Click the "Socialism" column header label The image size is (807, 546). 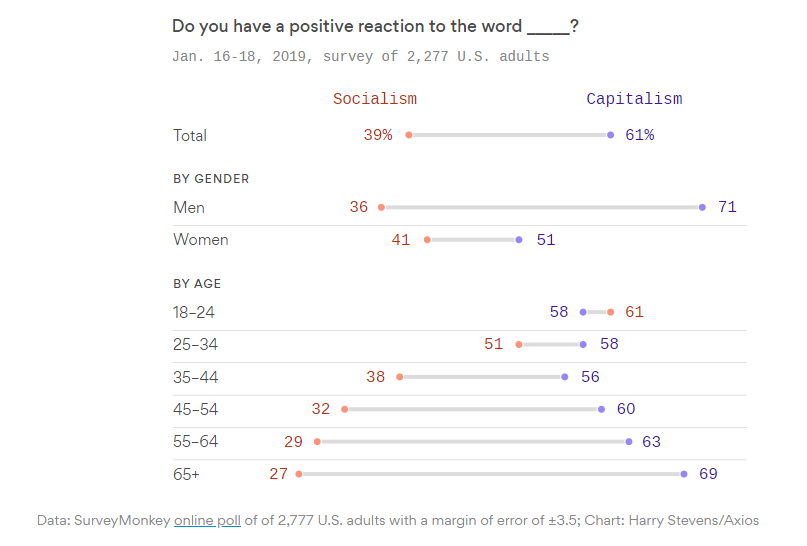coord(375,99)
